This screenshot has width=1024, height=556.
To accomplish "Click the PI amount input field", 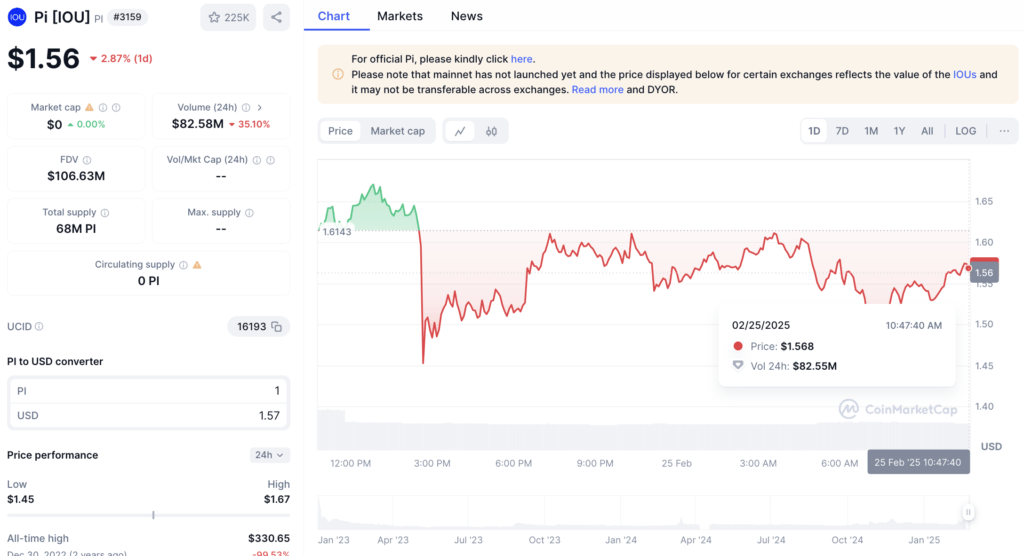I will (148, 391).
